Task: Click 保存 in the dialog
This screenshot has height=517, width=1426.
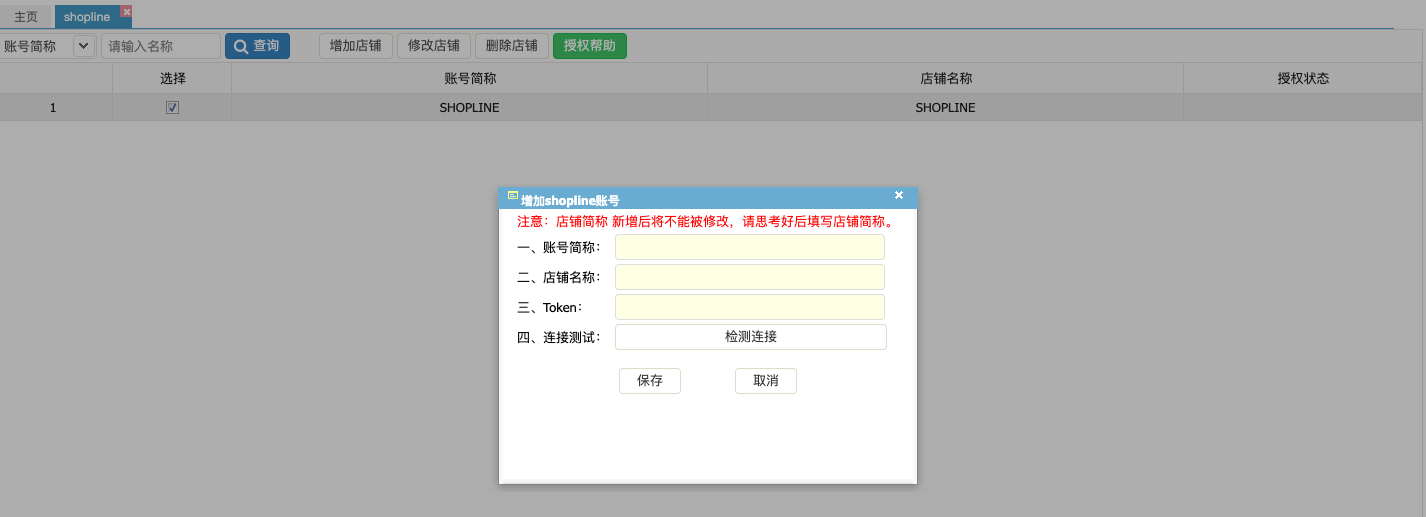Action: [650, 381]
